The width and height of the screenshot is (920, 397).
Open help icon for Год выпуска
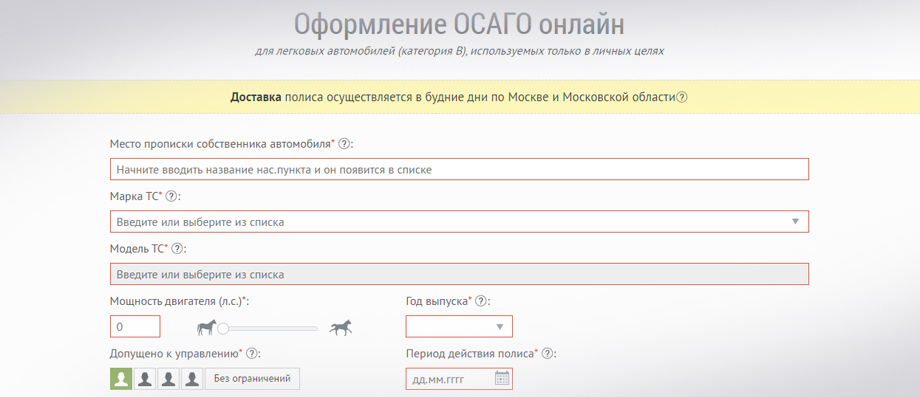tap(481, 301)
